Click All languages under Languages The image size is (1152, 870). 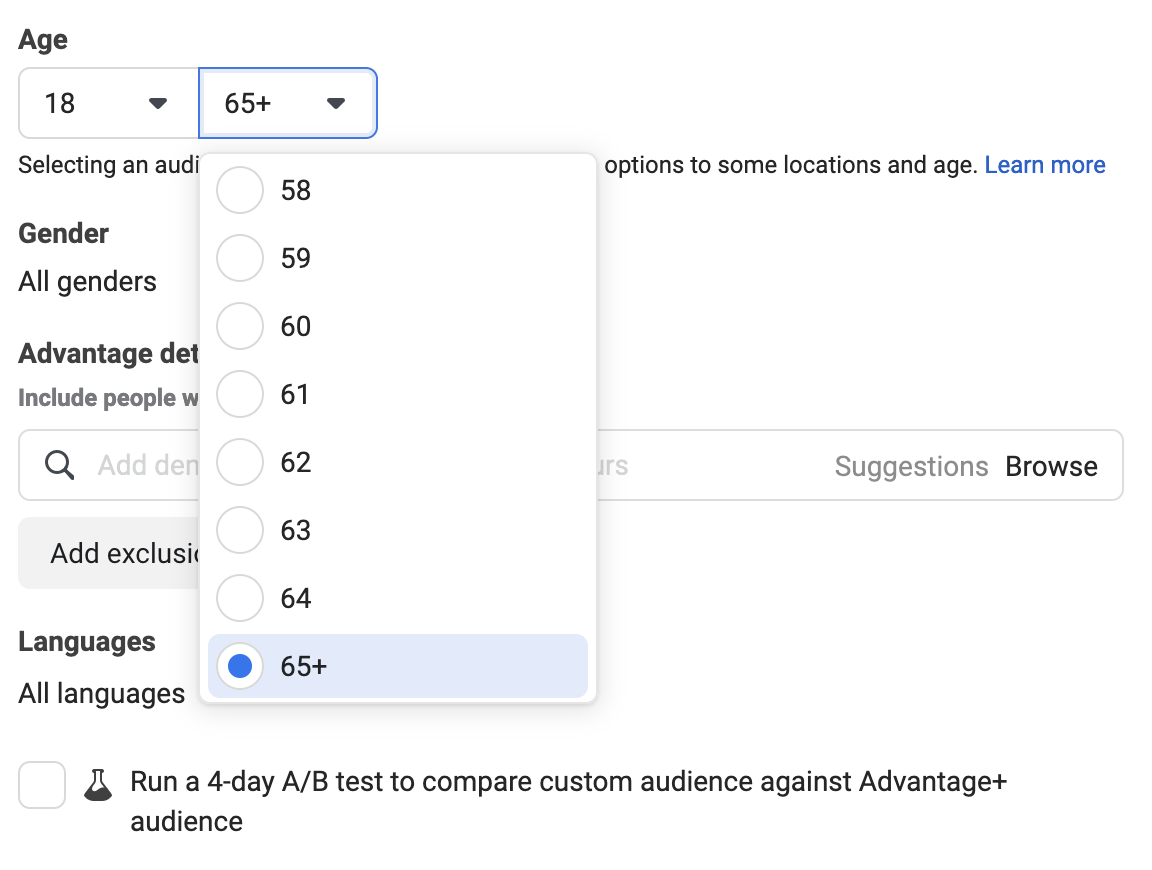101,693
